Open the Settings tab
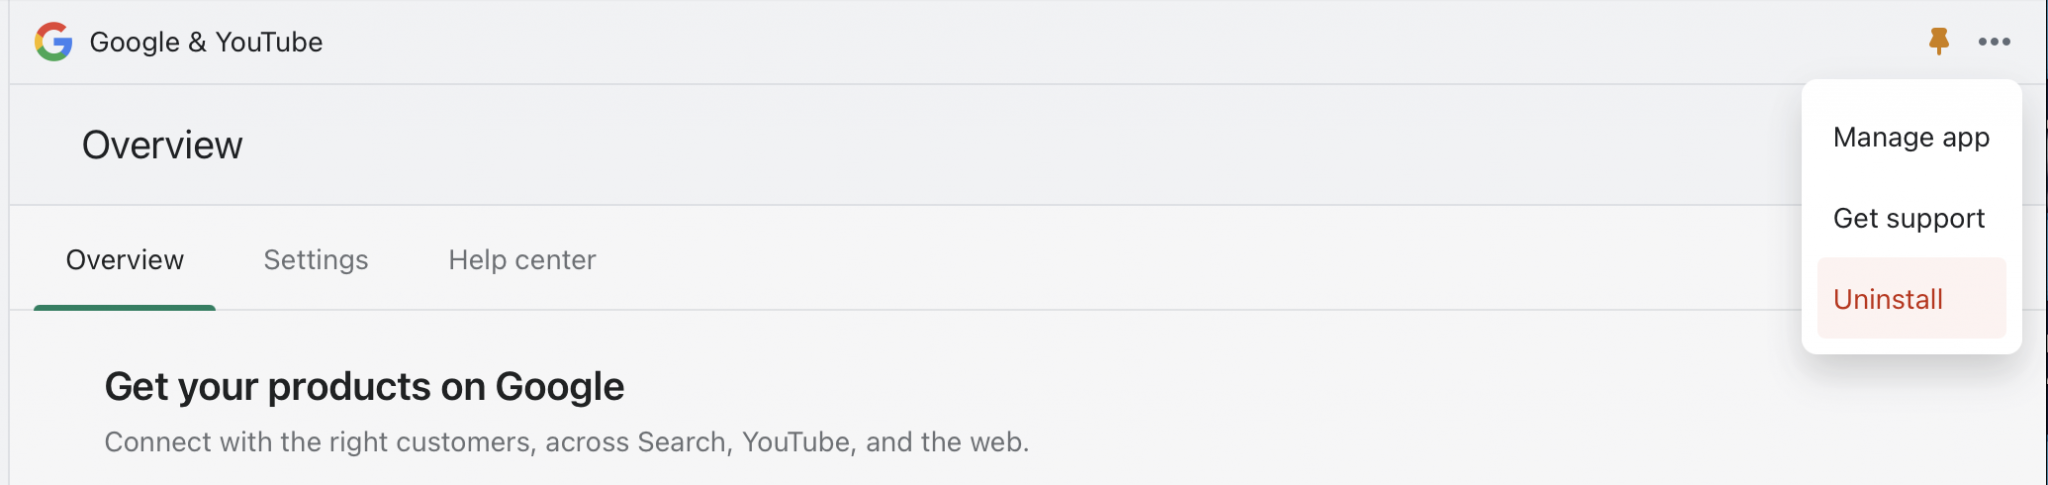Image resolution: width=2048 pixels, height=485 pixels. pyautogui.click(x=316, y=260)
